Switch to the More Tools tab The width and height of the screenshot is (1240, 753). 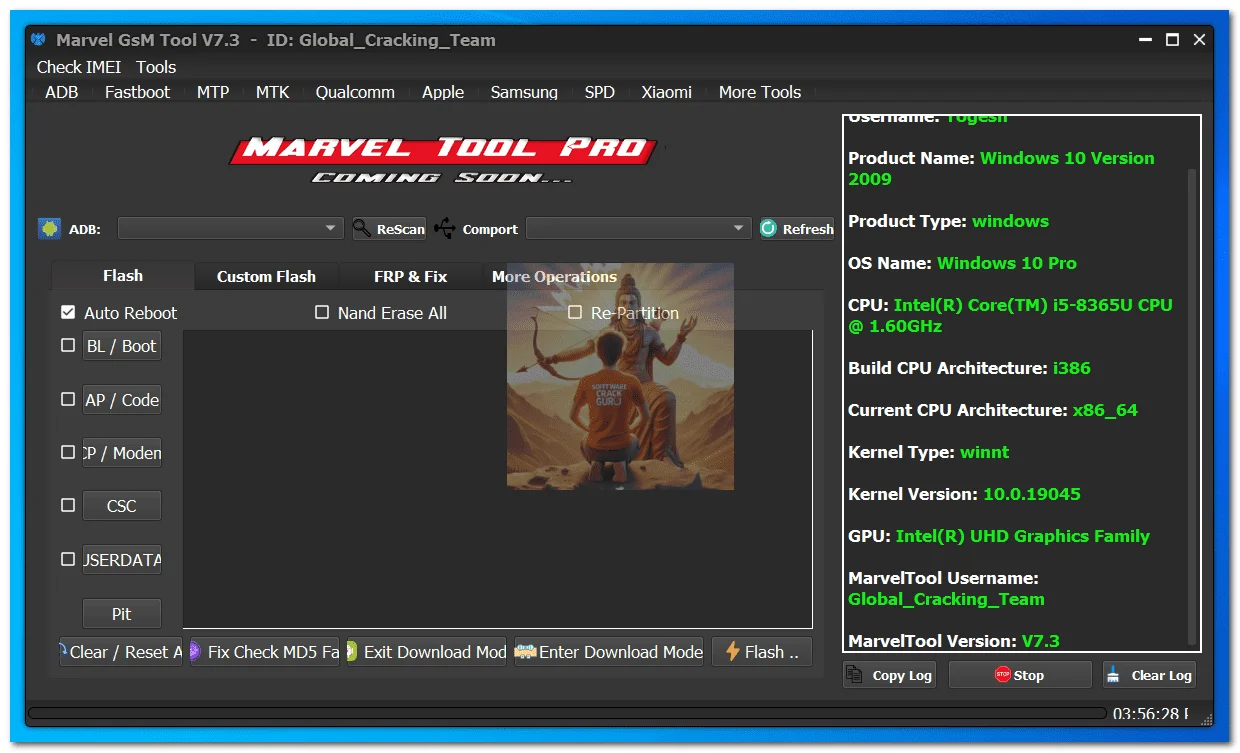760,92
